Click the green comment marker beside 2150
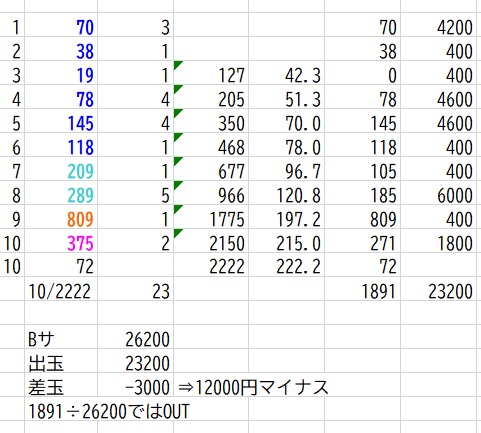The height and width of the screenshot is (433, 481). (178, 233)
